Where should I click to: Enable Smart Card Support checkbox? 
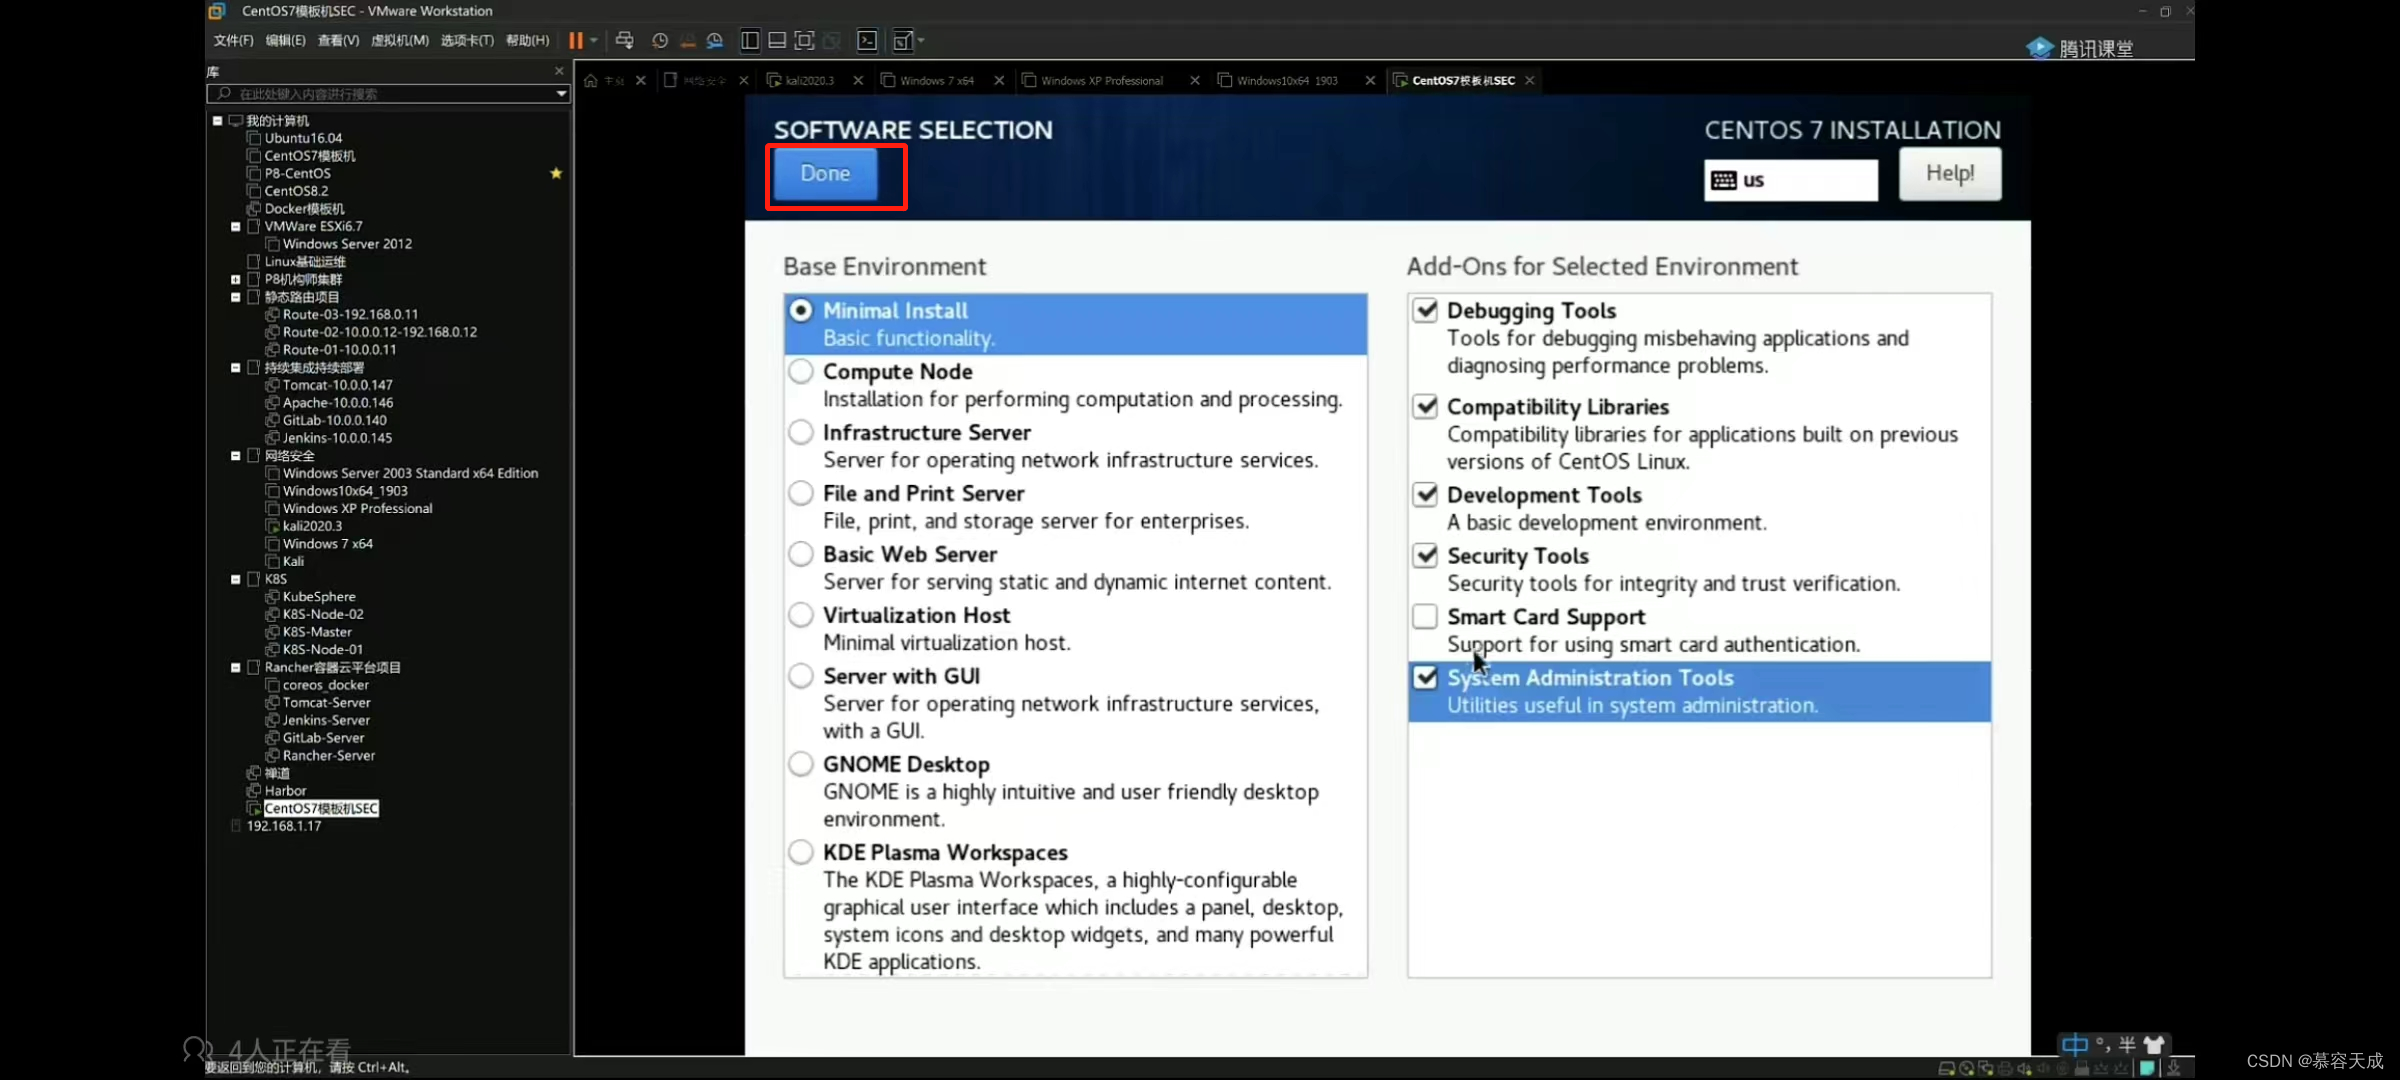click(1425, 617)
